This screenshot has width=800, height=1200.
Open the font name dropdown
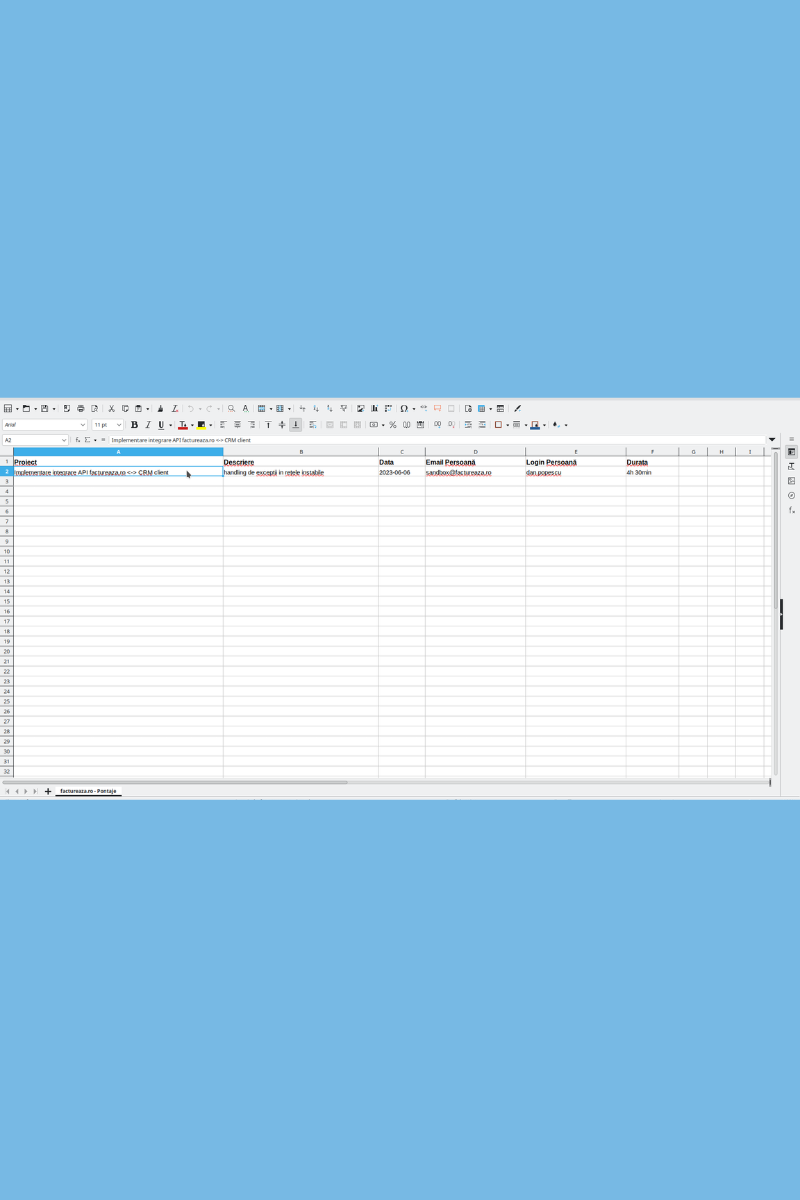(82, 424)
